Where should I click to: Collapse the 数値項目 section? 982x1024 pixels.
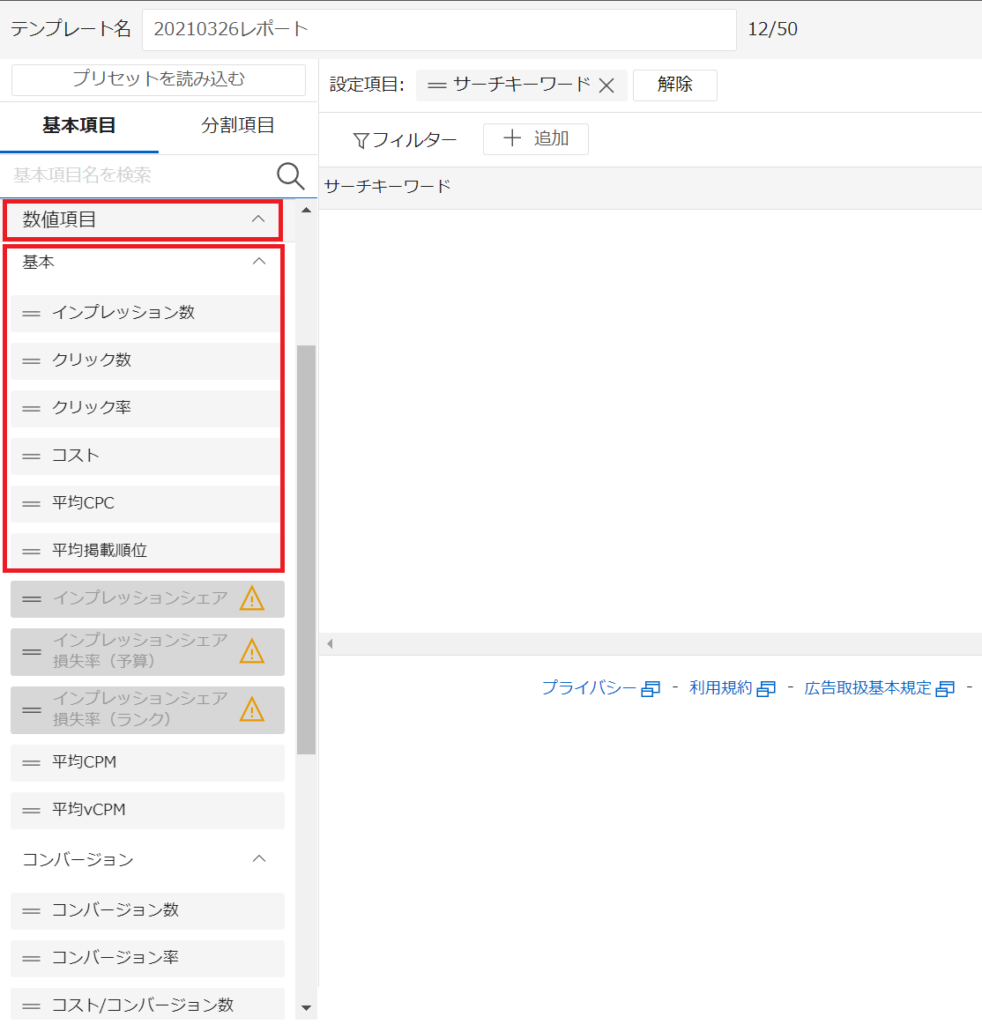point(258,219)
